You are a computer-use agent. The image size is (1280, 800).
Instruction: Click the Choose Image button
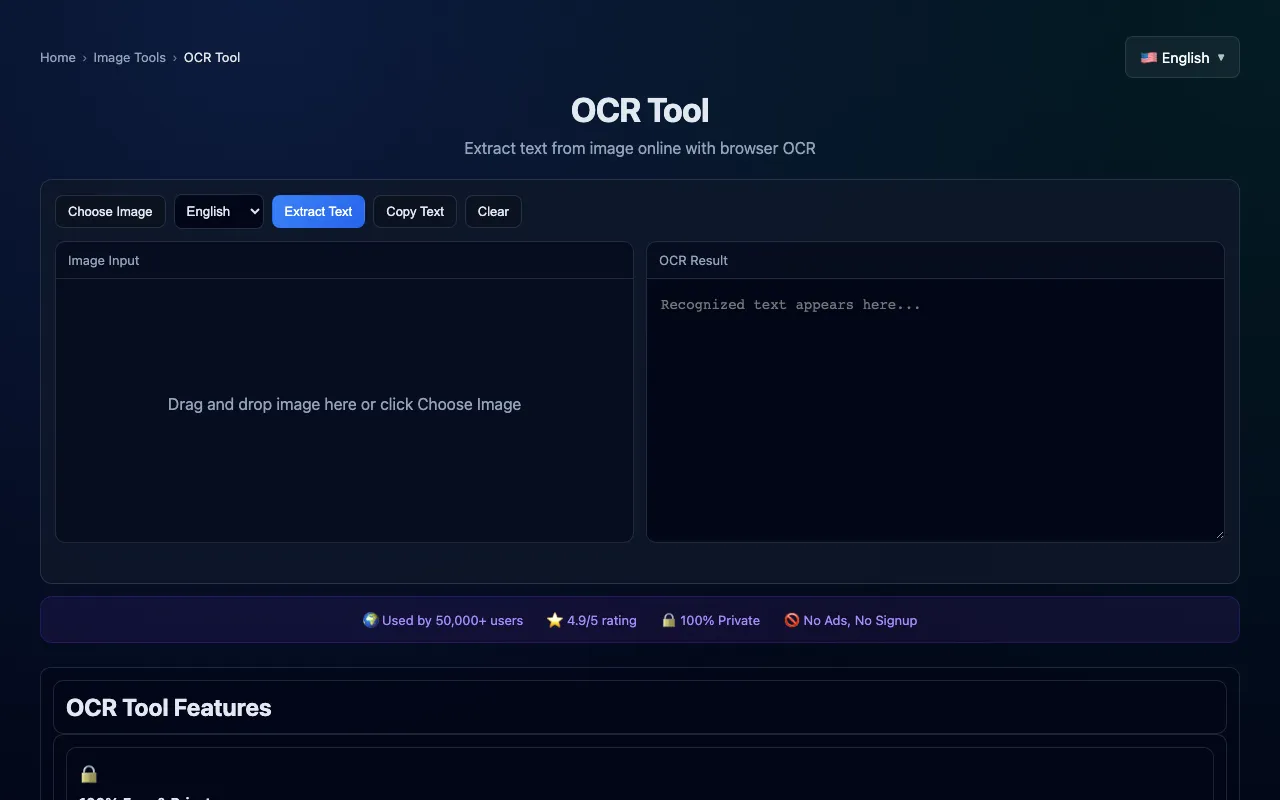coord(110,211)
